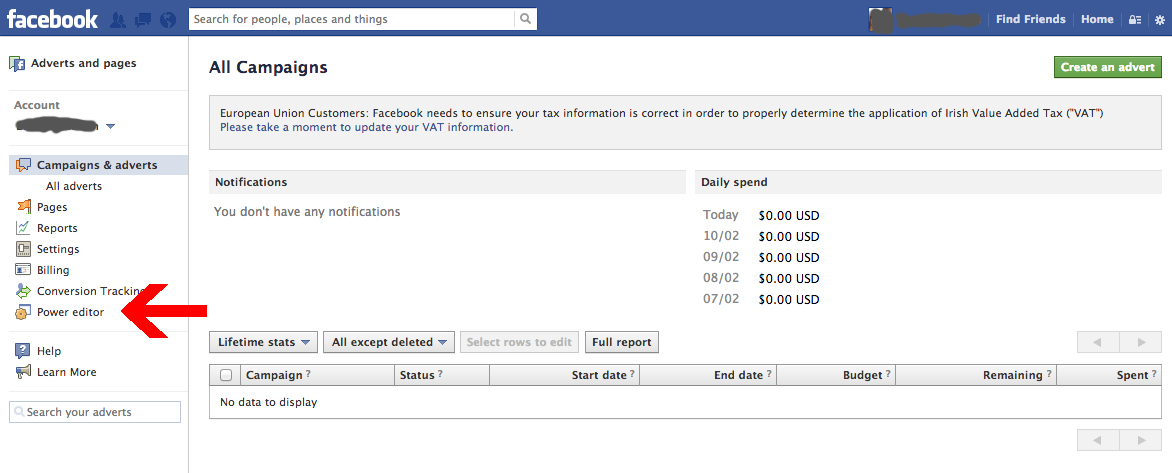Open Reports in the sidebar
Viewport: 1172px width, 473px height.
[x=58, y=228]
